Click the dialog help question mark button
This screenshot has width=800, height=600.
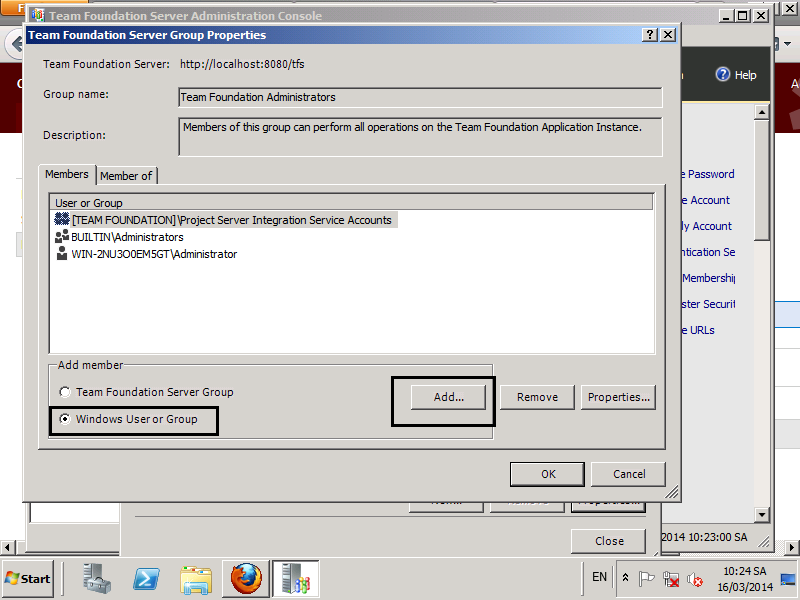[x=649, y=35]
